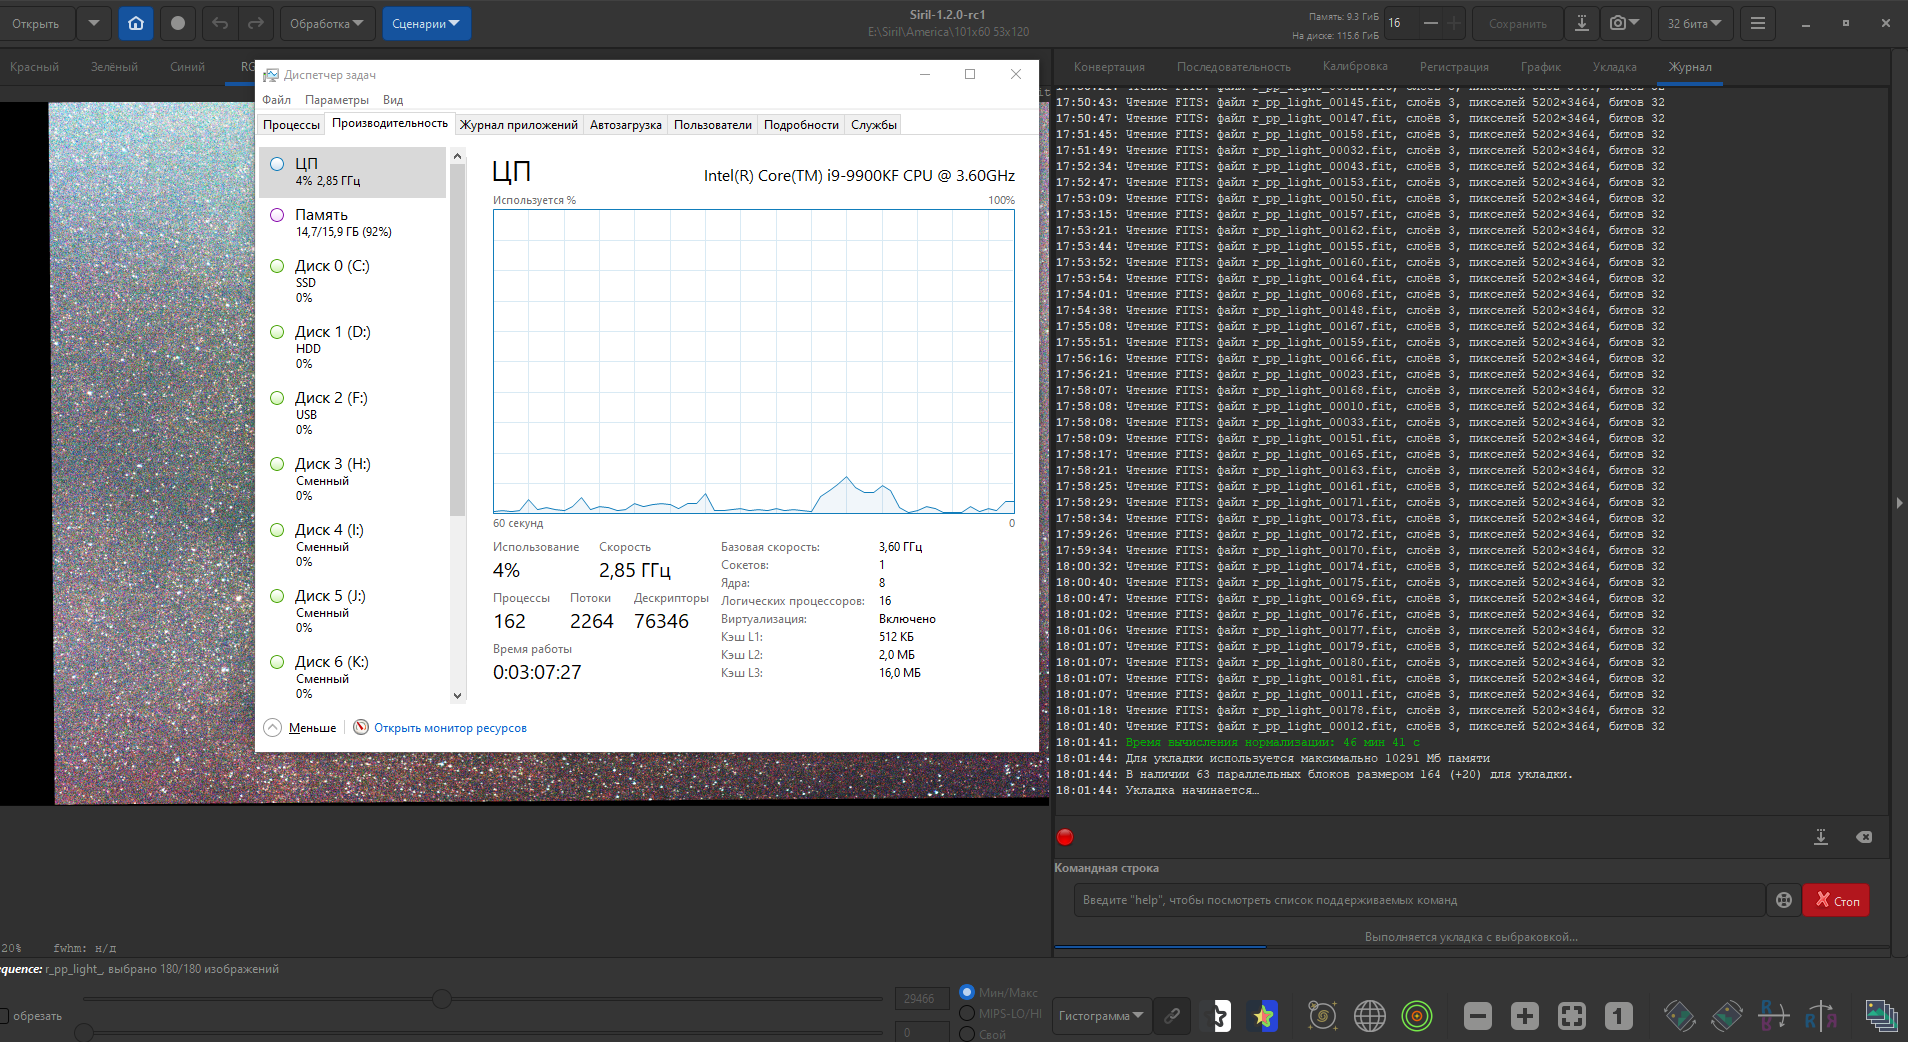Viewport: 1908px width, 1042px height.
Task: Click the home directory icon in Siril toolbar
Action: coord(136,23)
